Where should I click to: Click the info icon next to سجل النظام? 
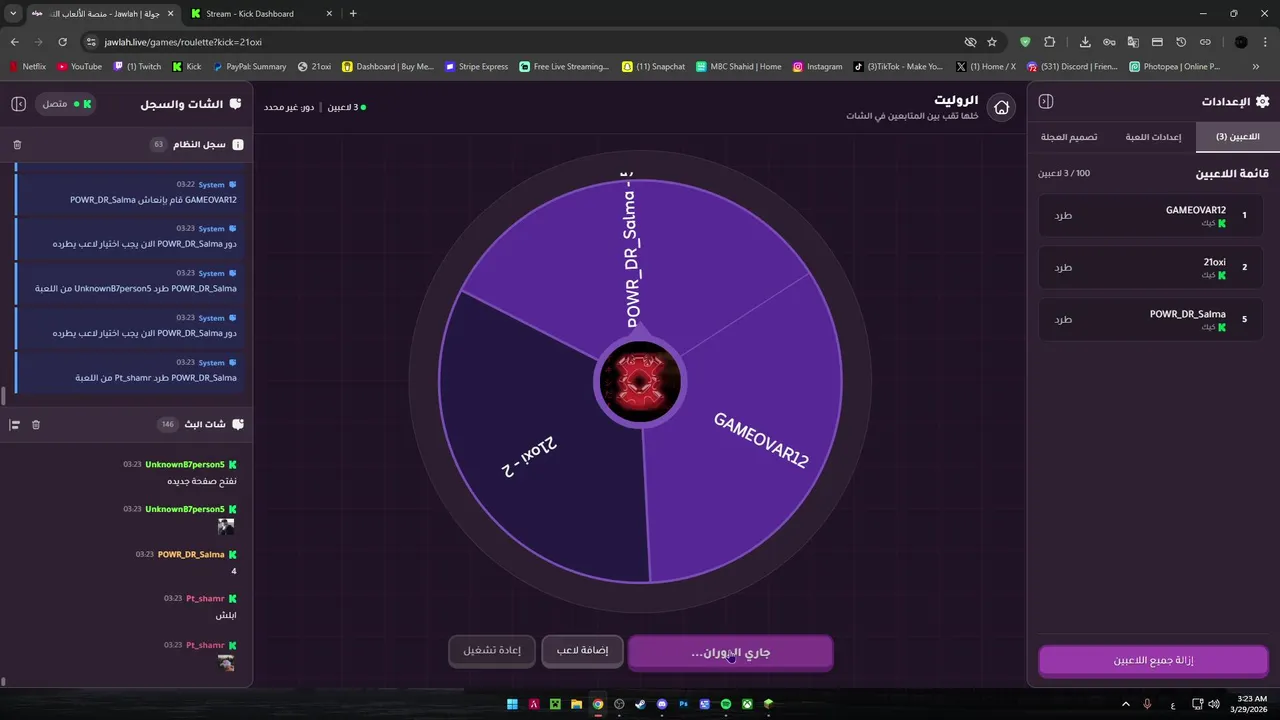[238, 145]
